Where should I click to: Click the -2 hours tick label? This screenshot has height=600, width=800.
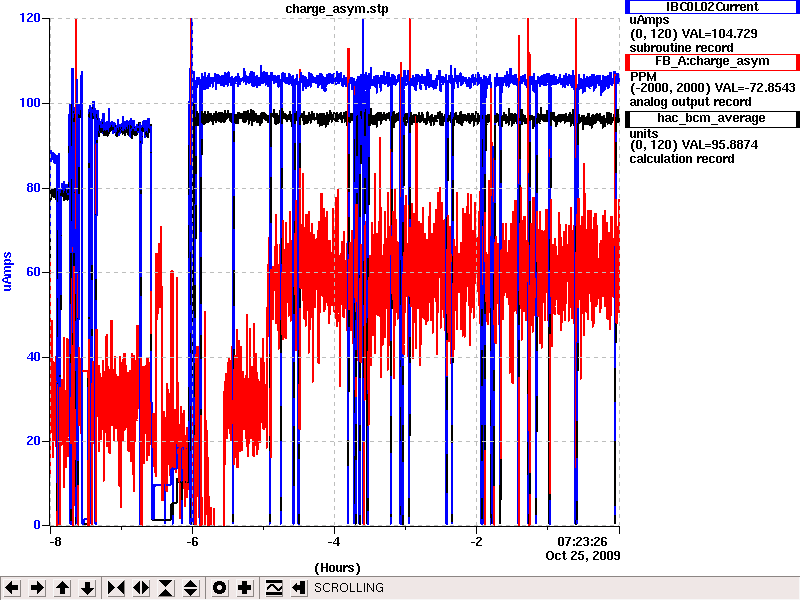(476, 541)
